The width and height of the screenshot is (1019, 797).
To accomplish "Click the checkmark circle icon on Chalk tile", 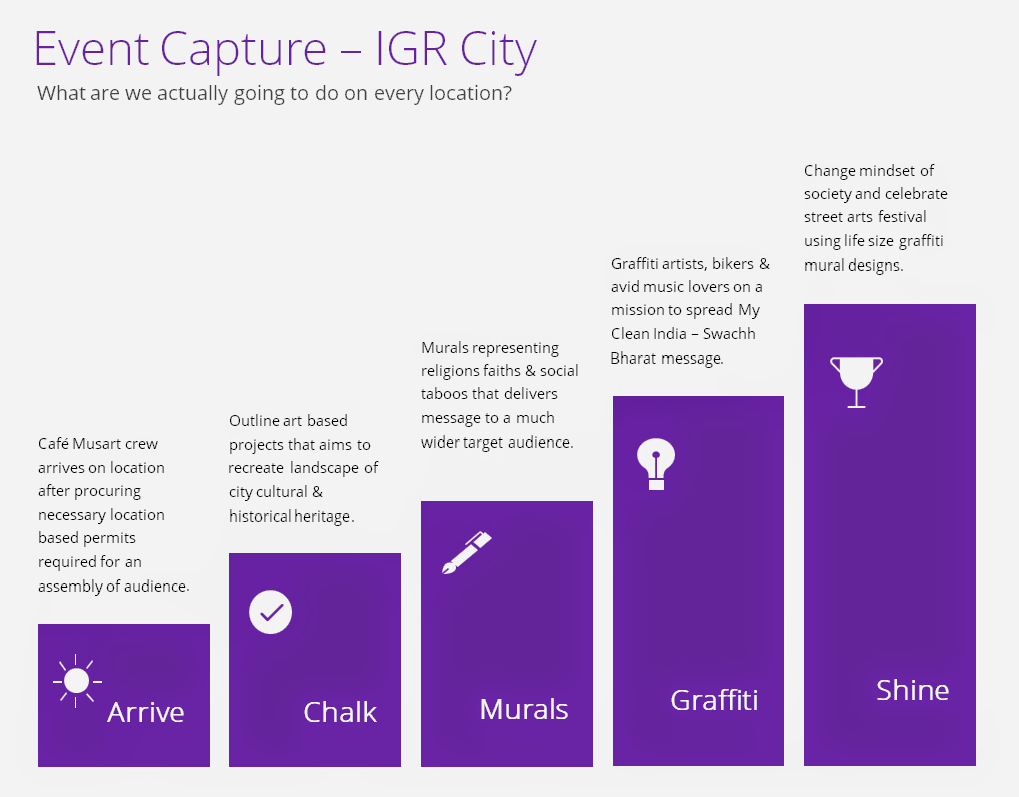I will pyautogui.click(x=270, y=612).
